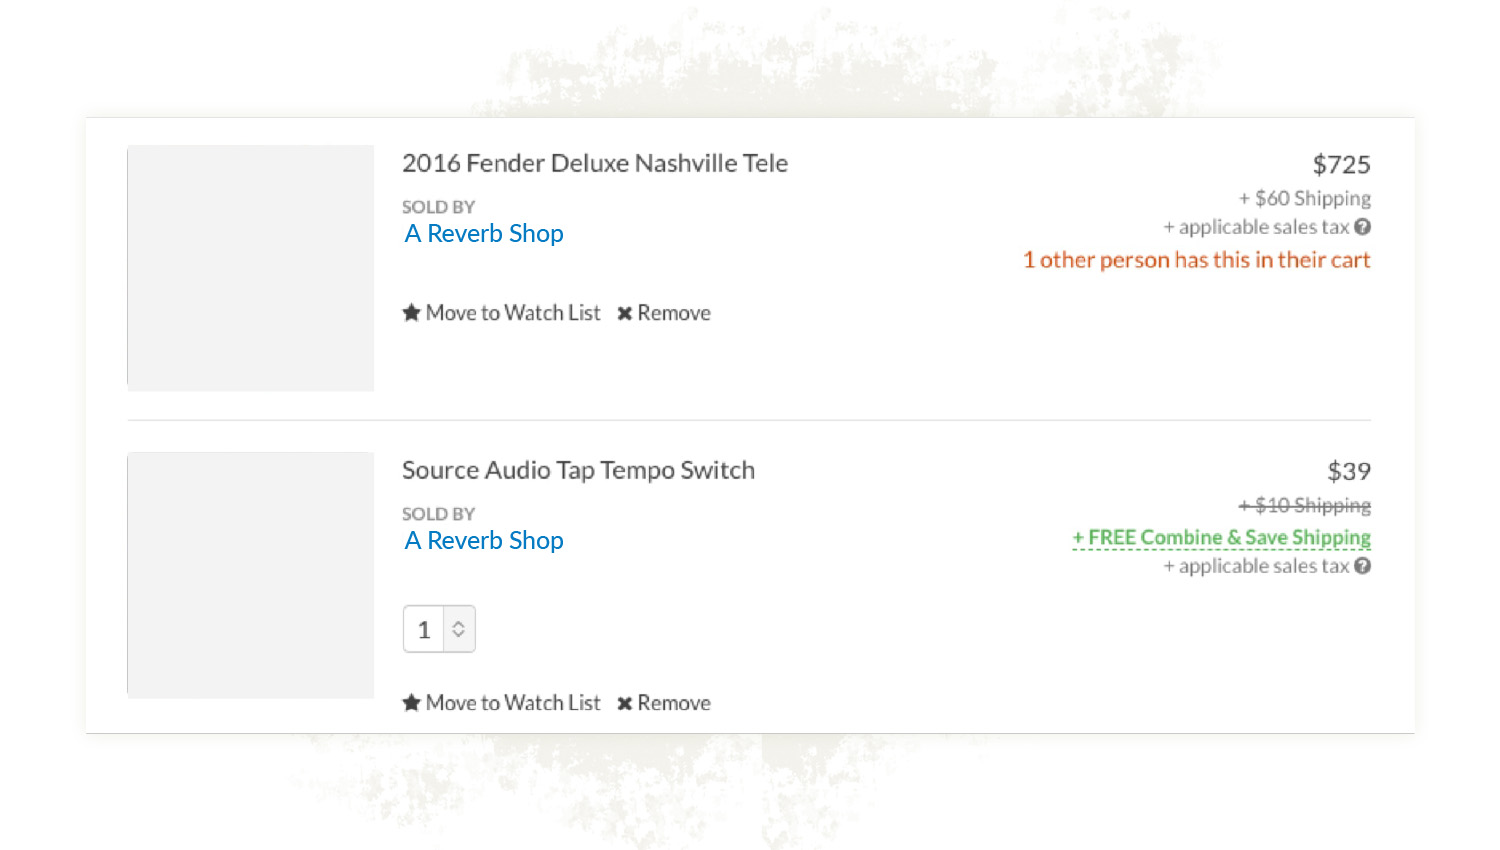
Task: Click the Fender Tele product thumbnail
Action: pyautogui.click(x=251, y=268)
